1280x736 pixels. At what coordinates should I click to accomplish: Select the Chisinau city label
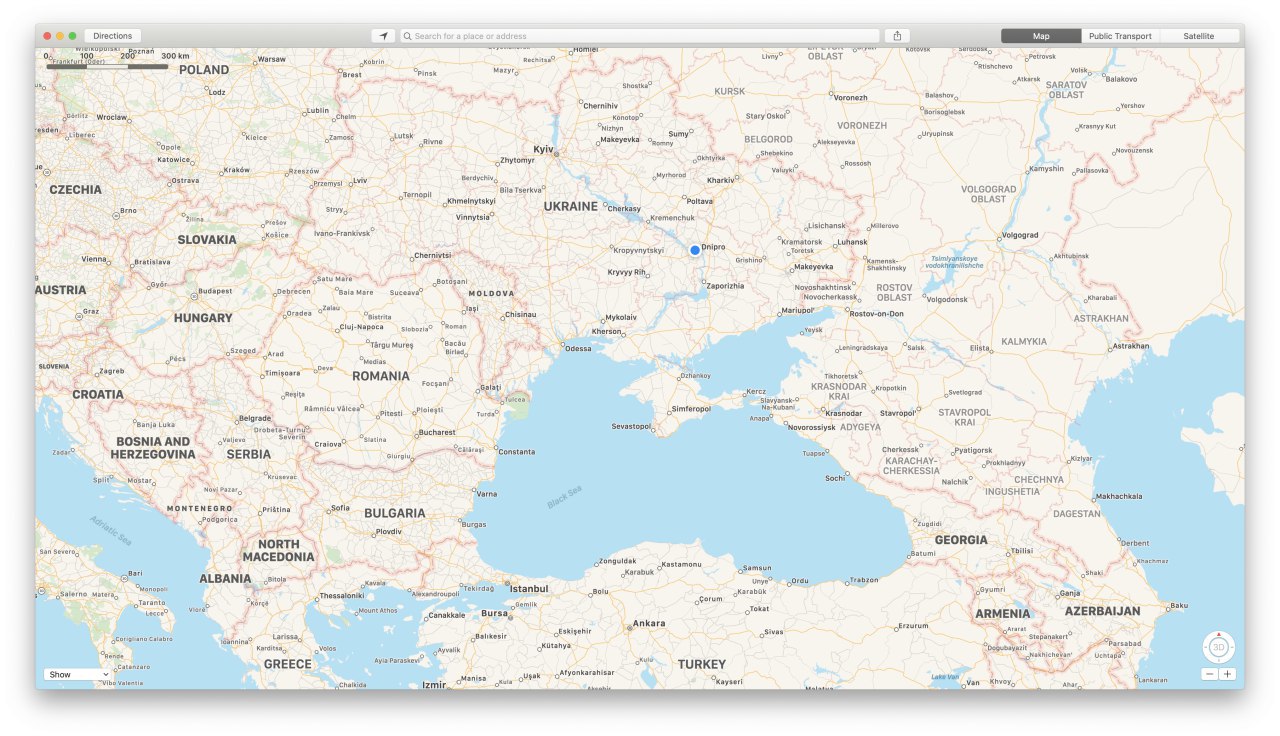520,314
